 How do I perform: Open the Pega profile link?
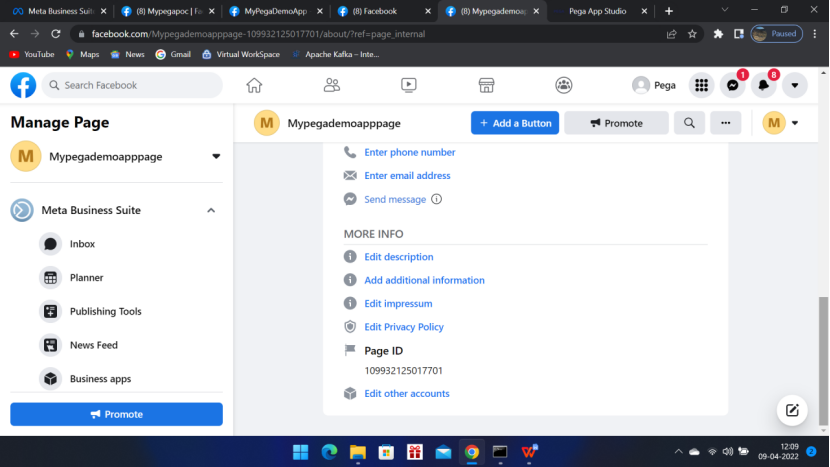pyautogui.click(x=654, y=85)
